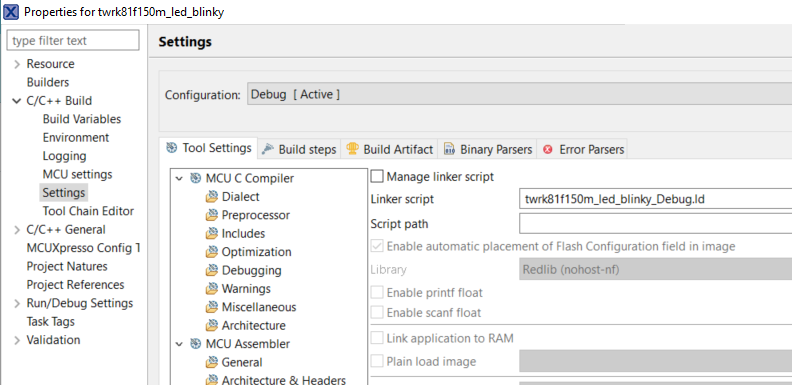Select Project References in the tree

coord(75,284)
